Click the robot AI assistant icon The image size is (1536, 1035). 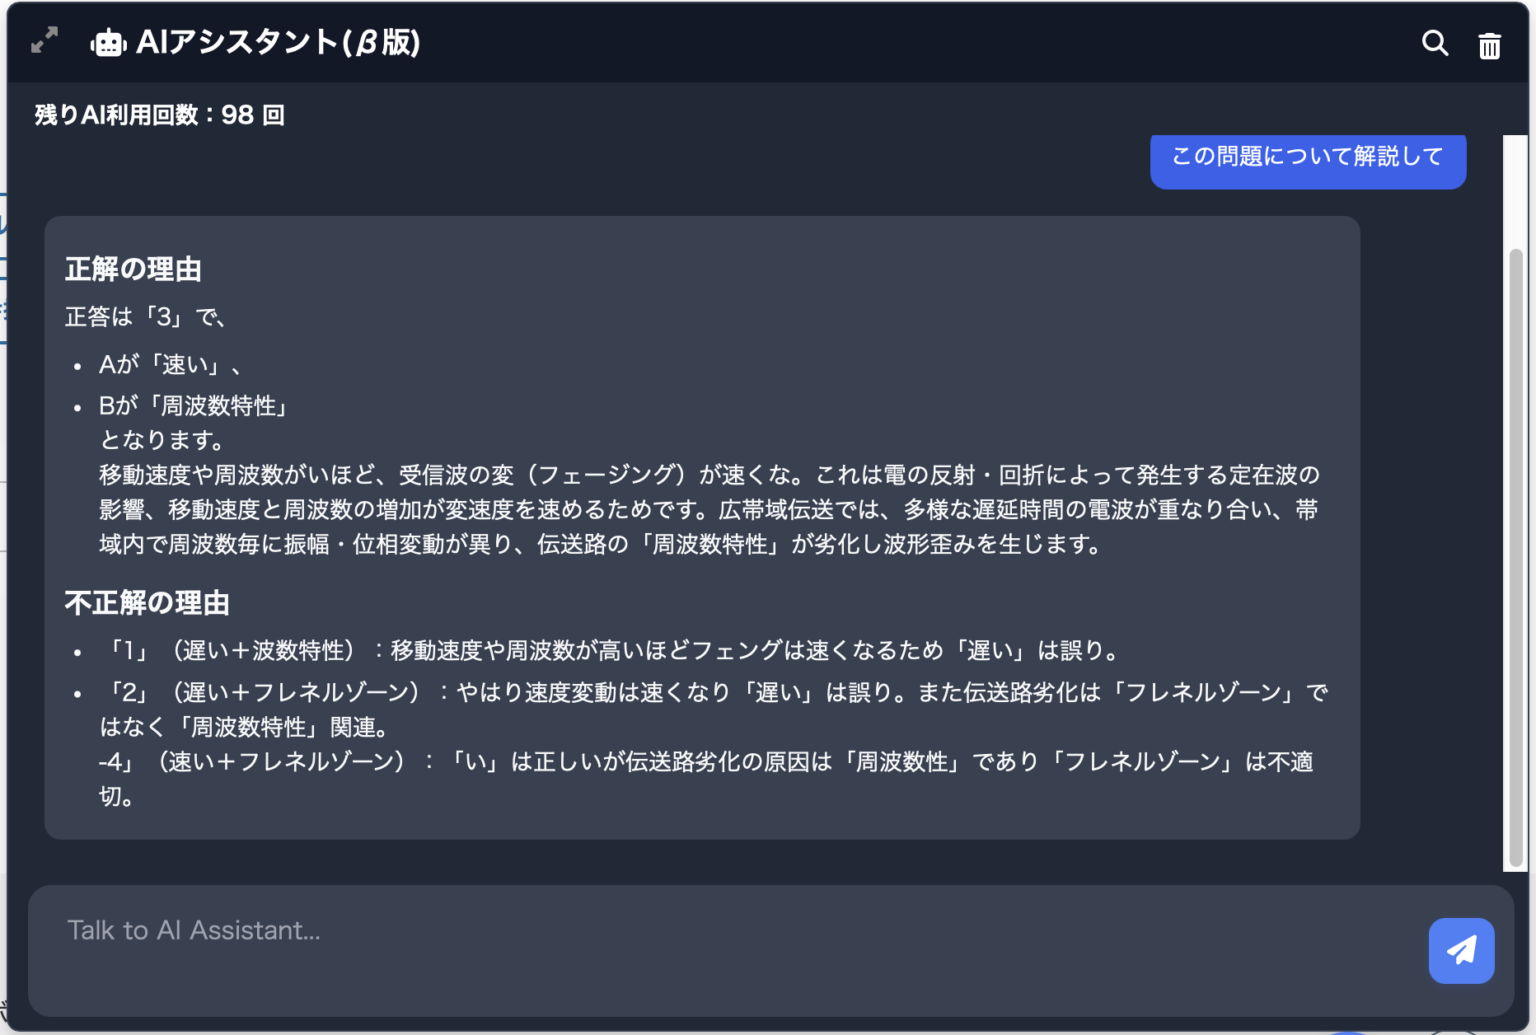tap(108, 42)
